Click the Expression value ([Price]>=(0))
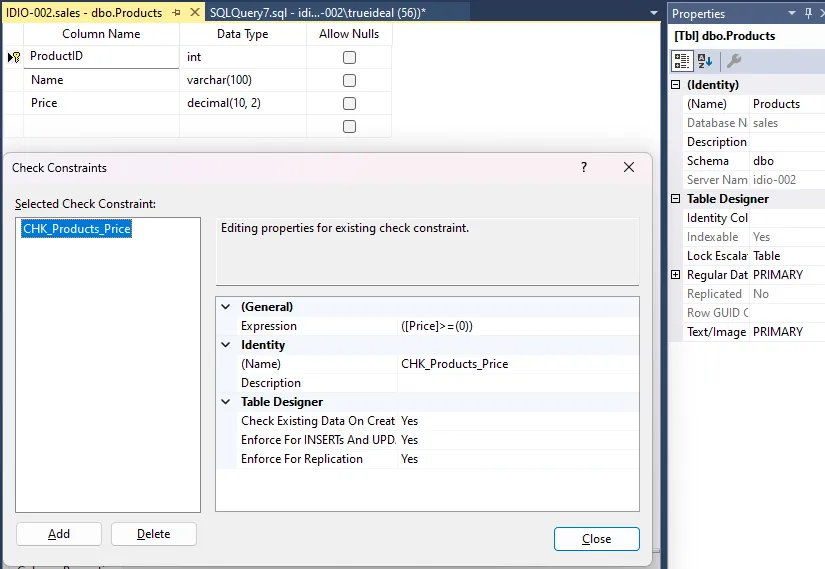 click(x=518, y=326)
